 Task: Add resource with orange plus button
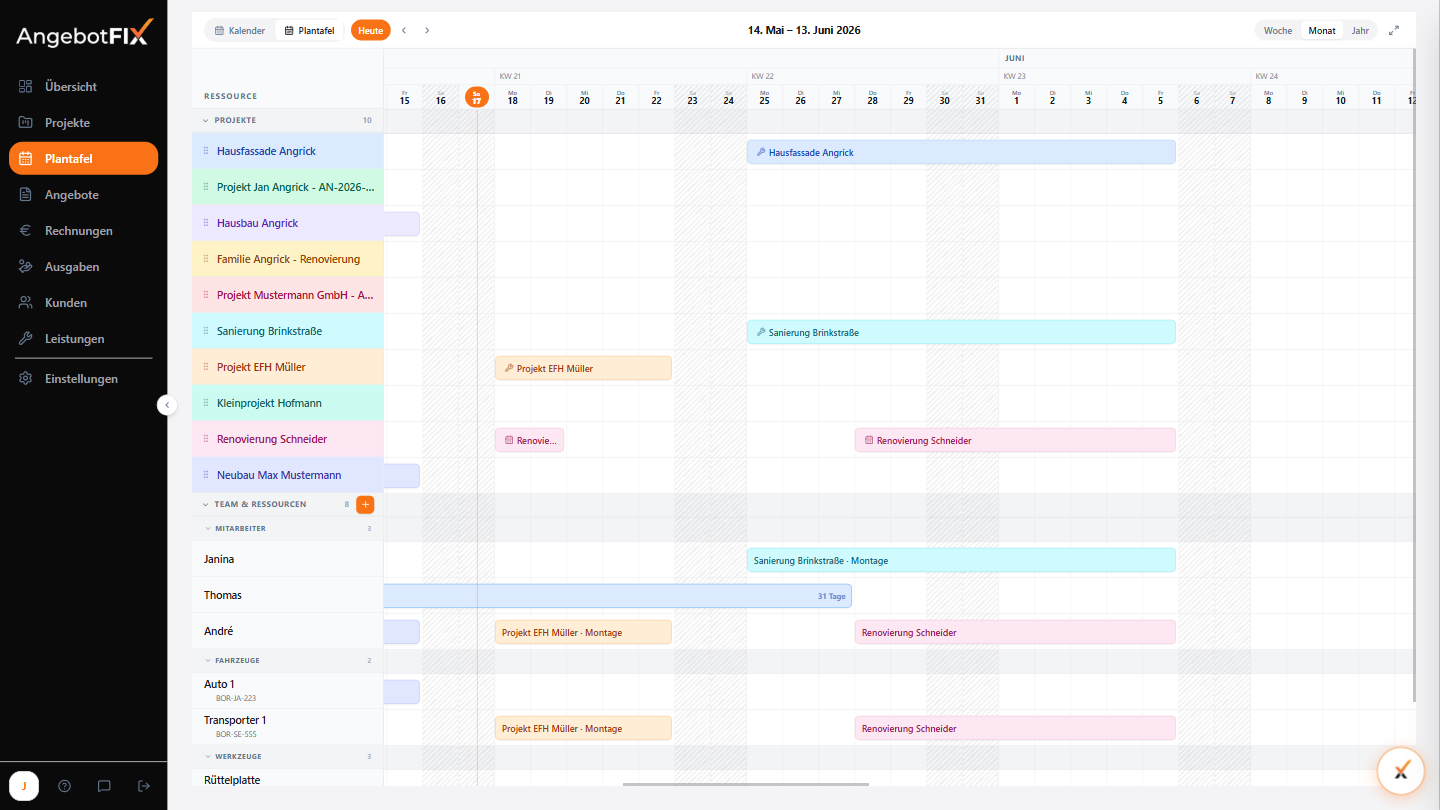click(365, 505)
